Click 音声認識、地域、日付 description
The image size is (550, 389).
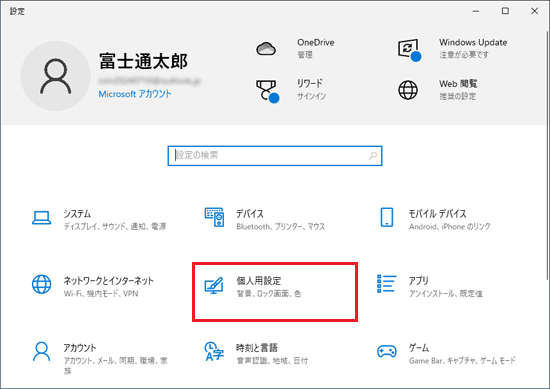(x=272, y=361)
